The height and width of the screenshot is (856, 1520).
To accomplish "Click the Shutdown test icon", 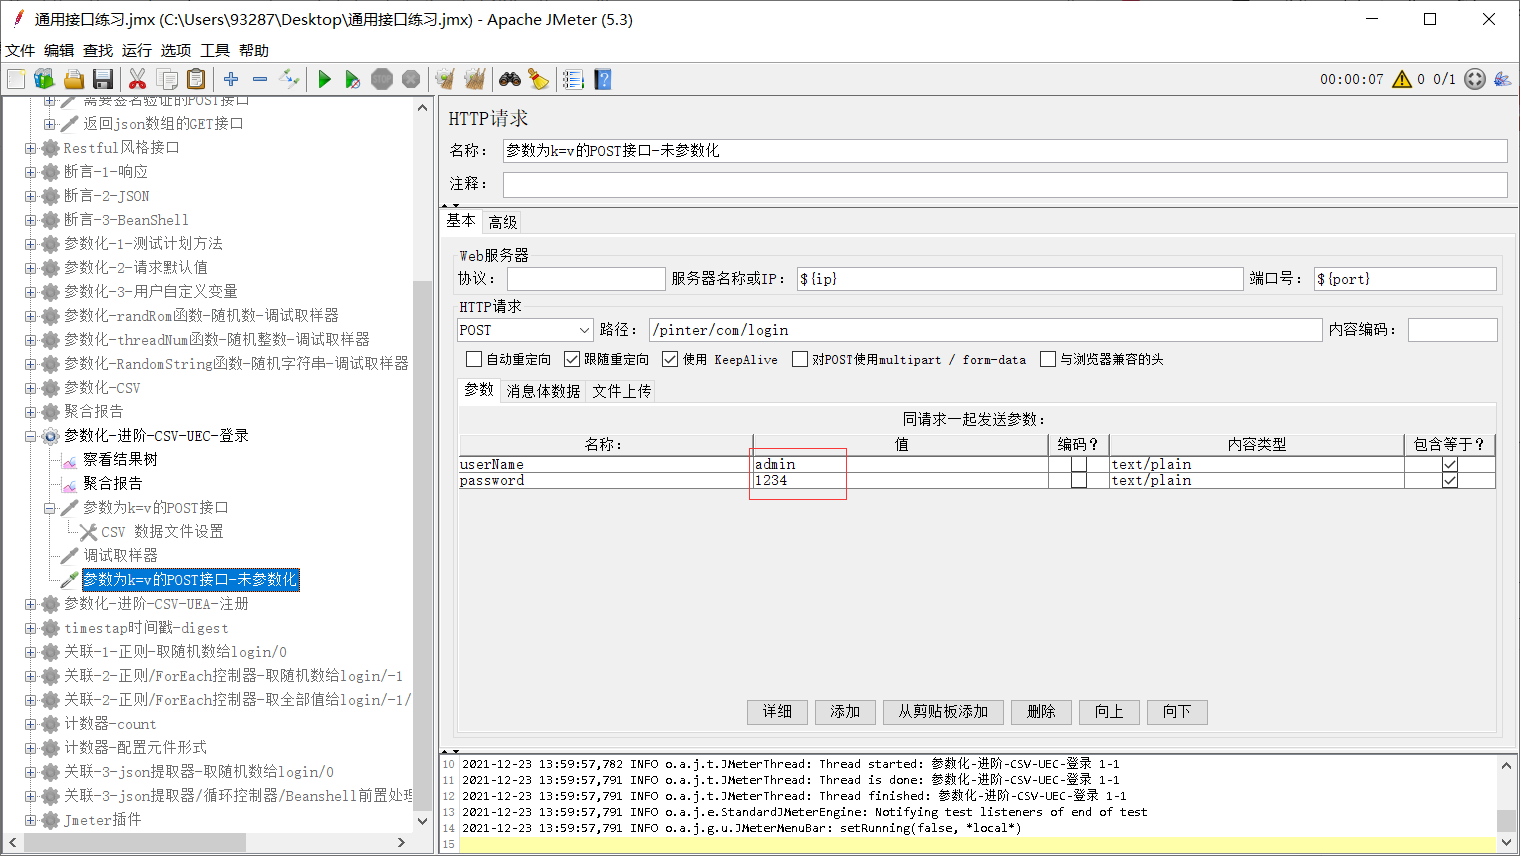I will (411, 79).
